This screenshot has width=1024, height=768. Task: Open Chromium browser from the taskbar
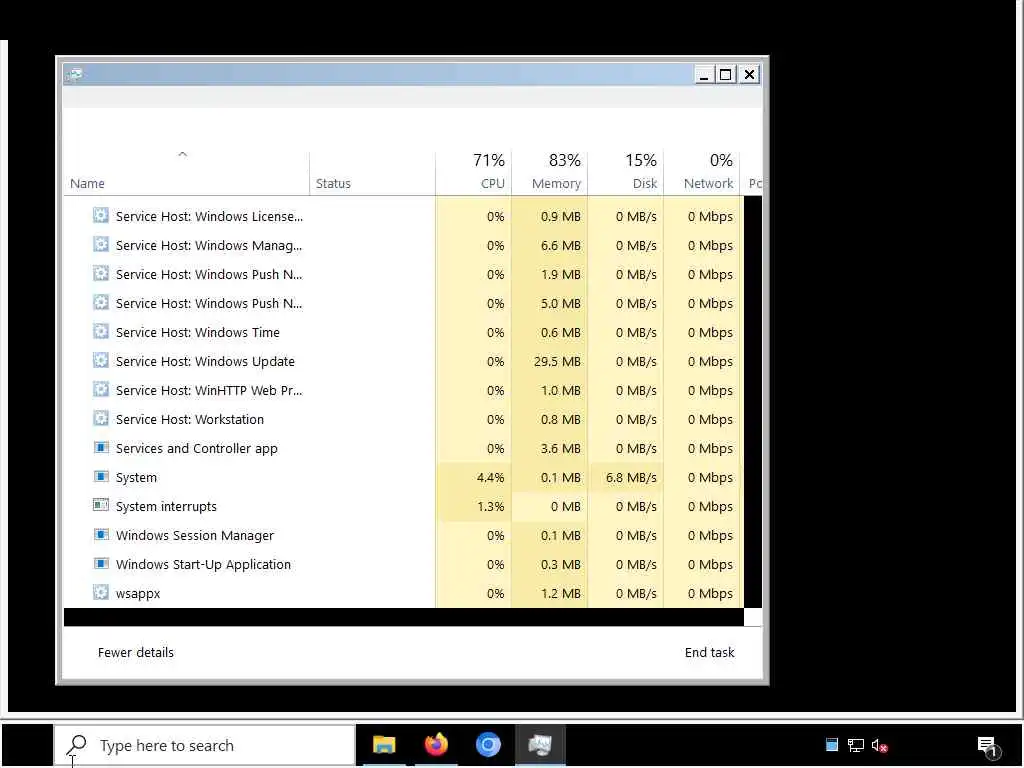(488, 744)
